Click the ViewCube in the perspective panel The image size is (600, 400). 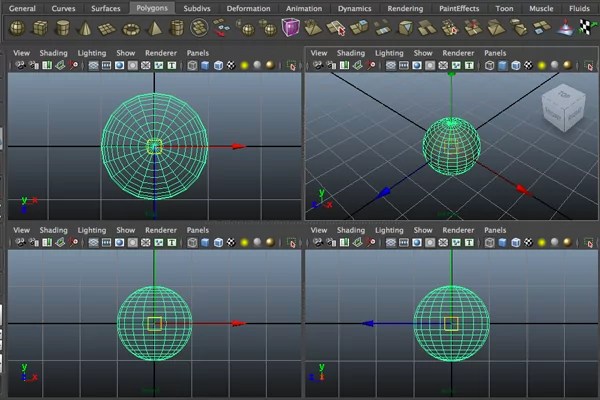coord(563,107)
